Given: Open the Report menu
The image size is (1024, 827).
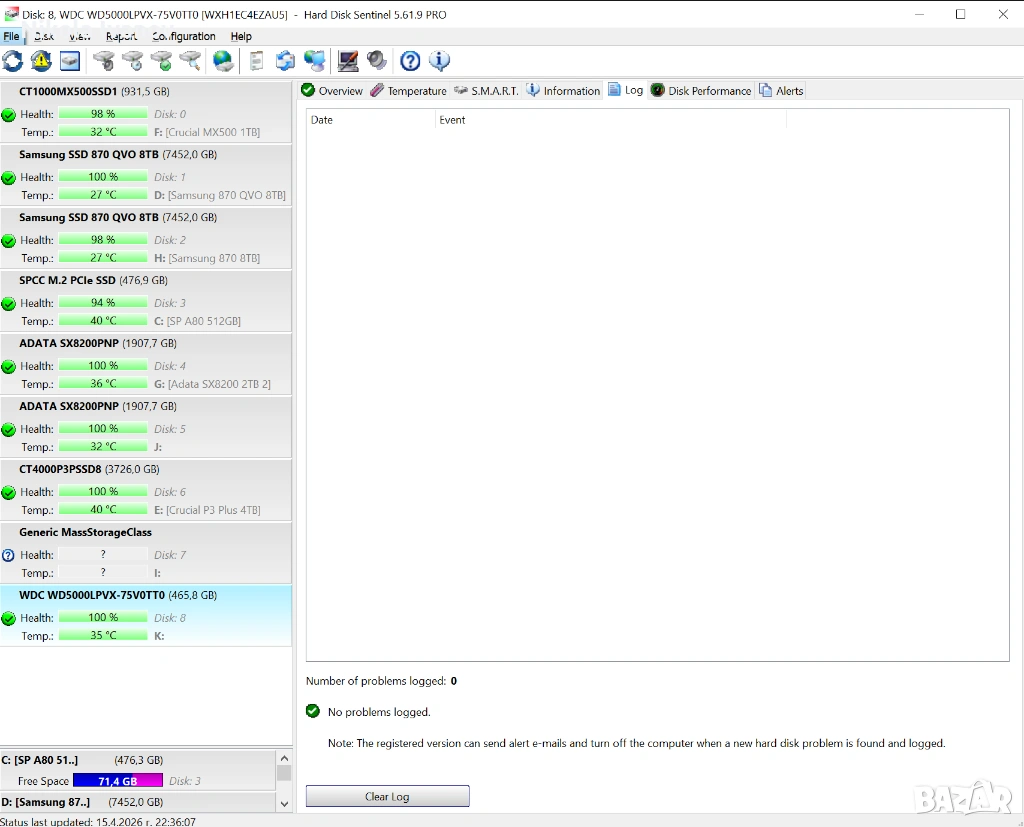Looking at the screenshot, I should coord(121,37).
